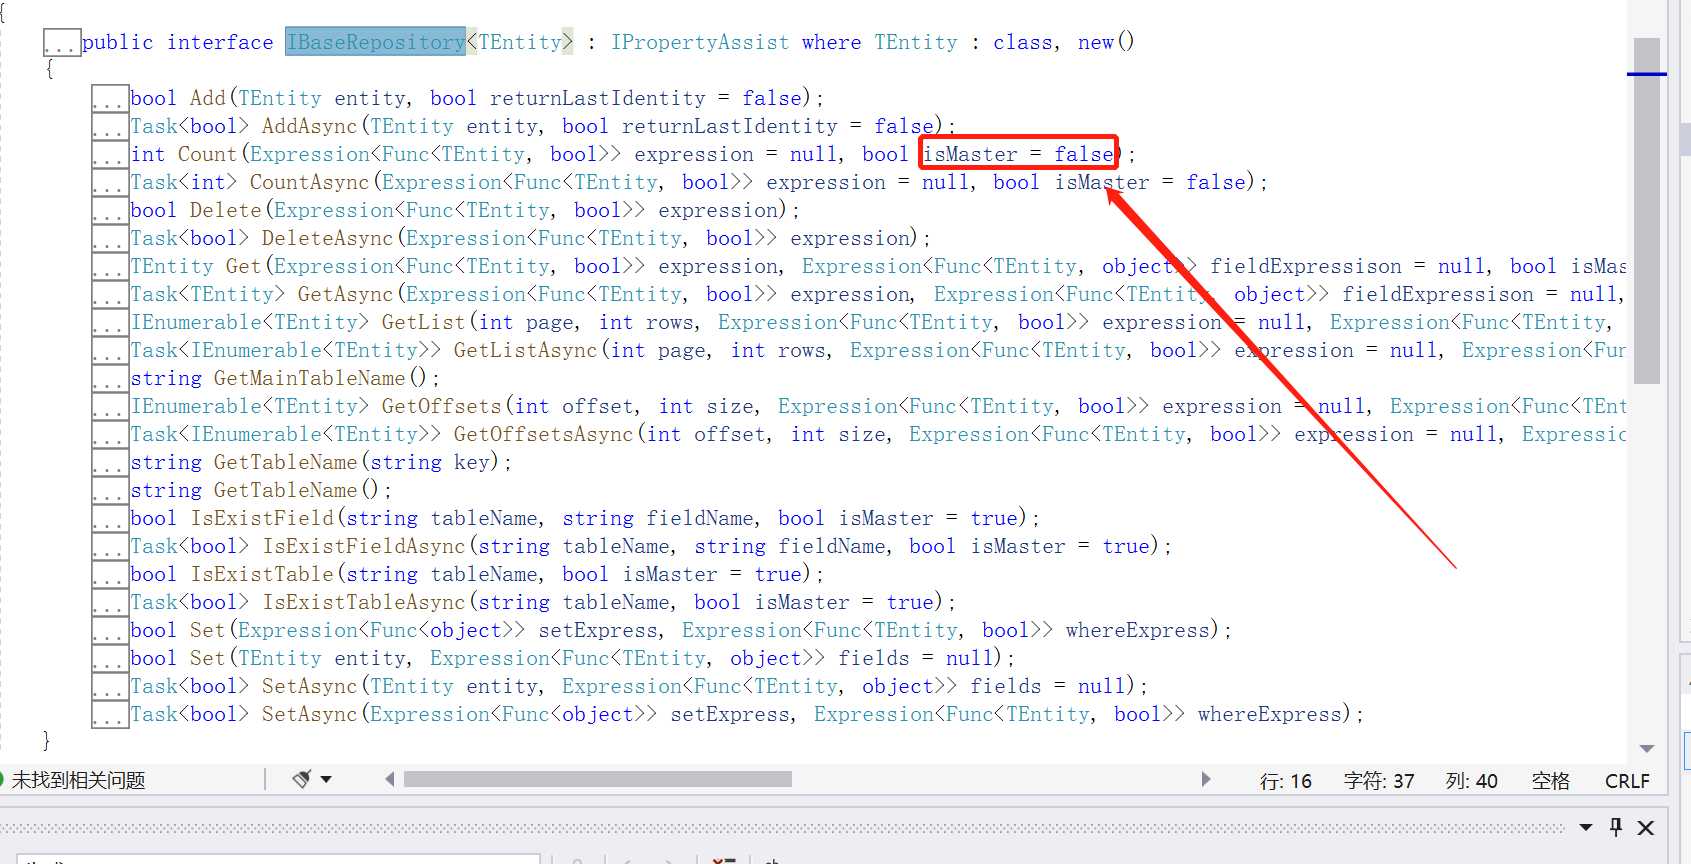Expand collapsed comment before public interface line

tap(62, 43)
